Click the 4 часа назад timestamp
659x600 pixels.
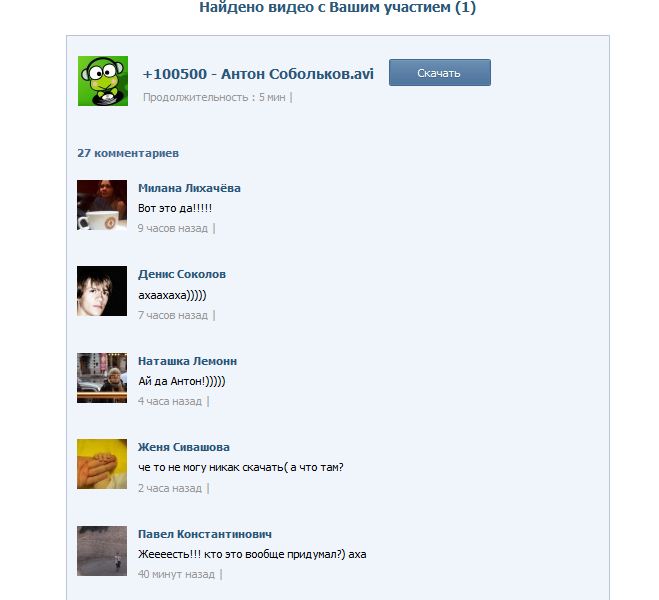click(x=170, y=401)
